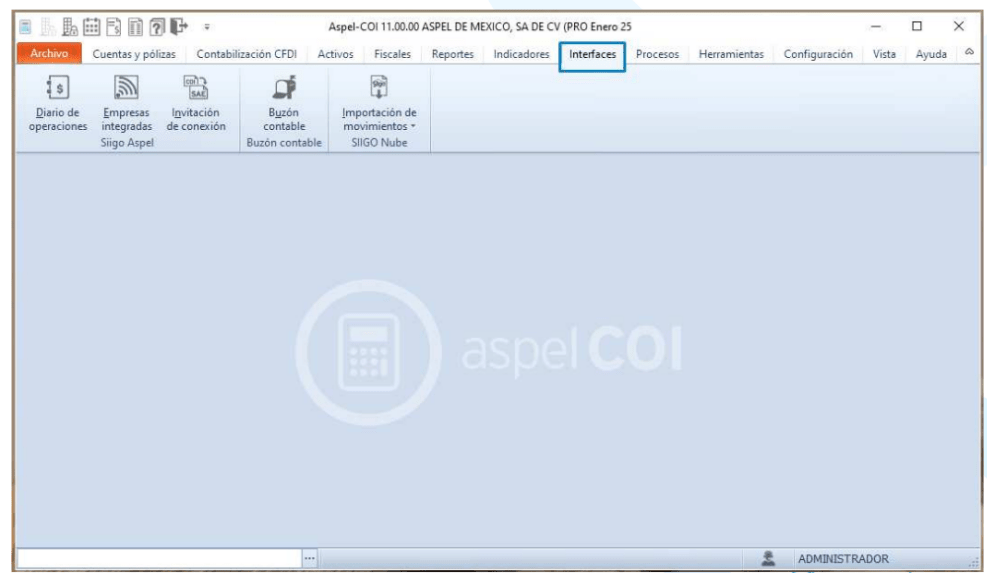Collapse the ribbon with the chevron

(x=969, y=52)
